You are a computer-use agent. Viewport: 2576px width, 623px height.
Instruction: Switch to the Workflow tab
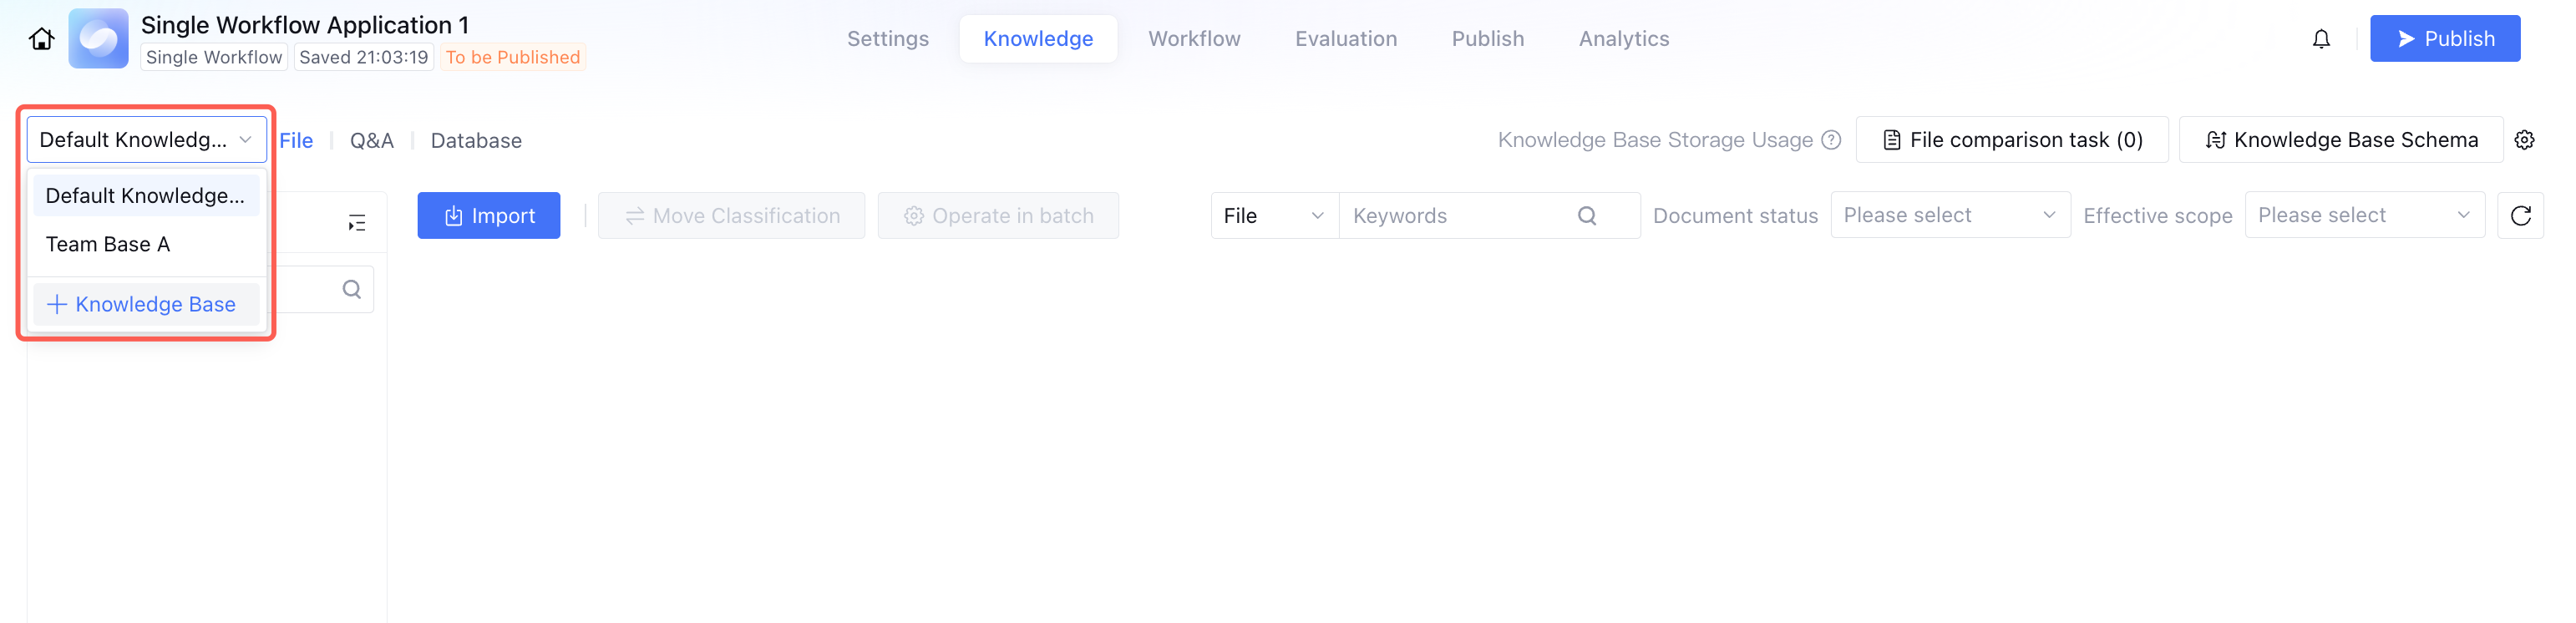click(1194, 39)
